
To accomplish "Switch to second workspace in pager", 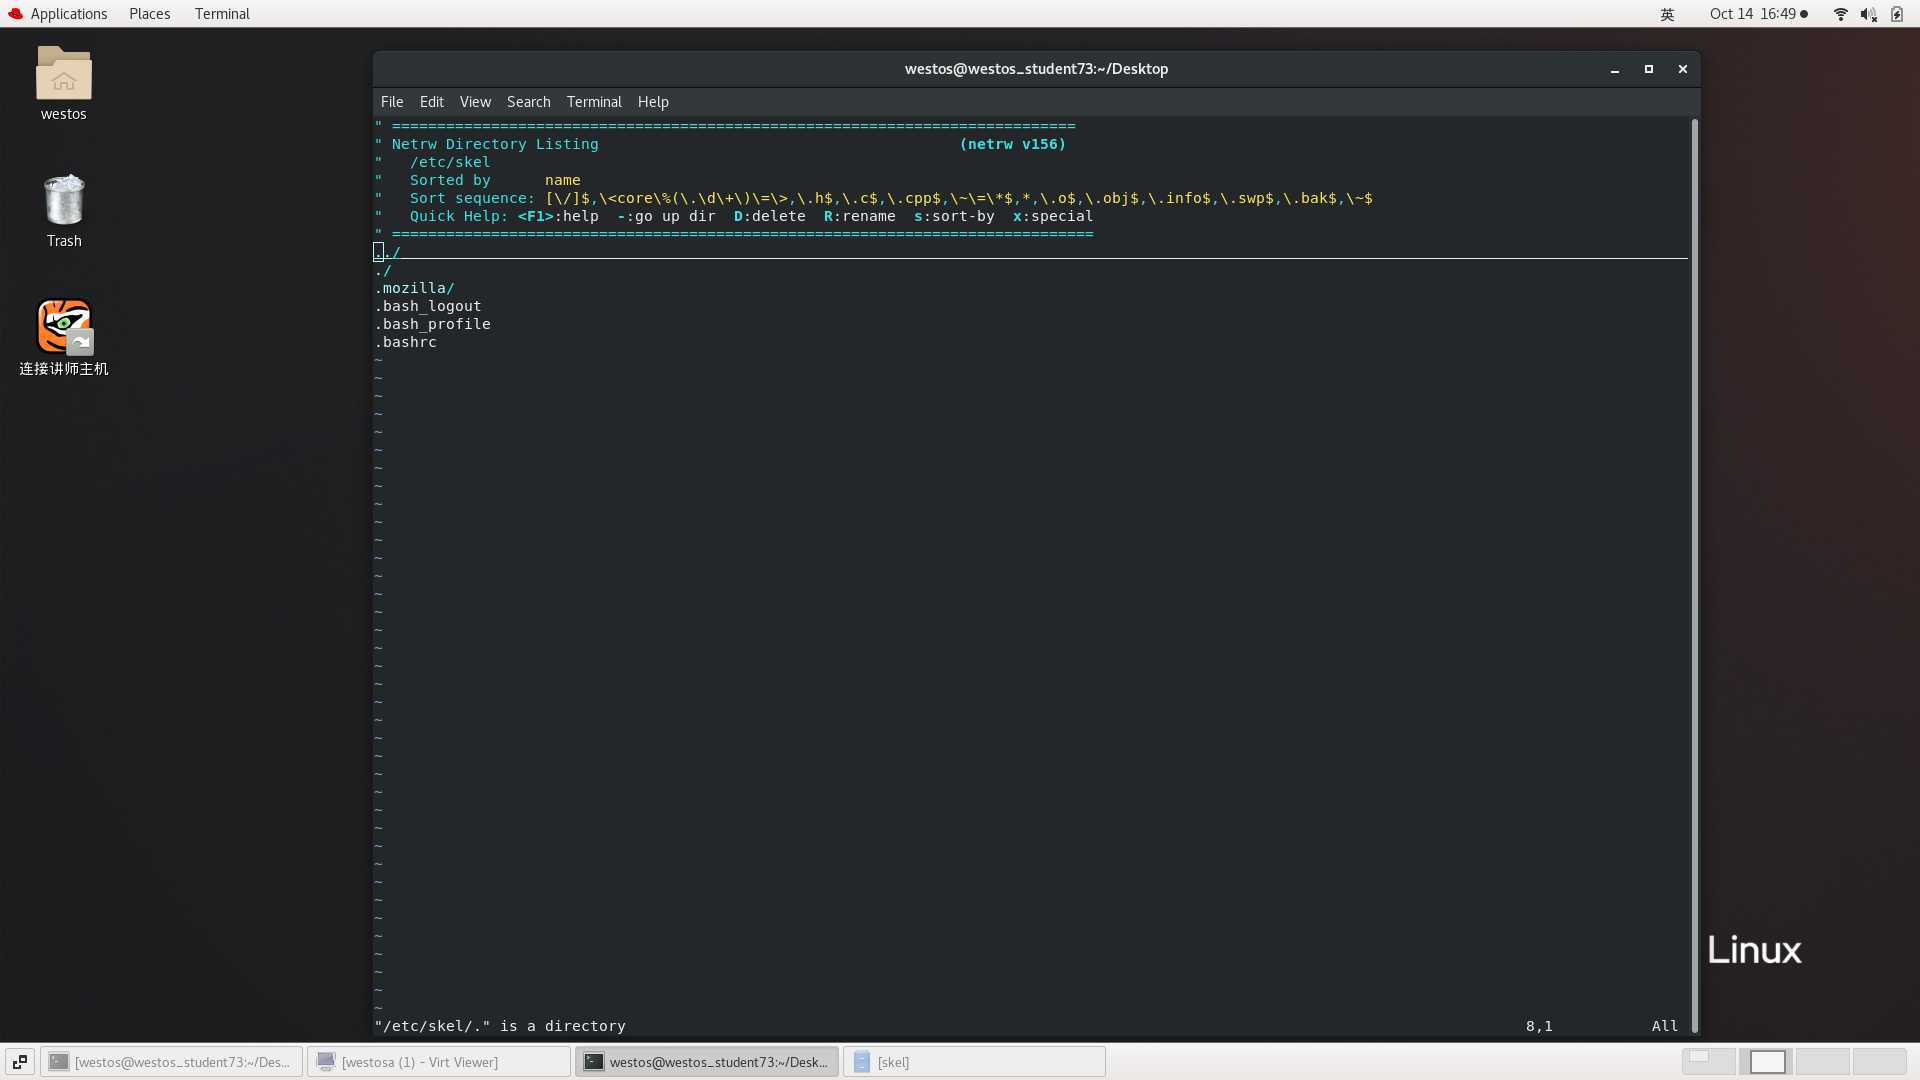I will coord(1766,1062).
